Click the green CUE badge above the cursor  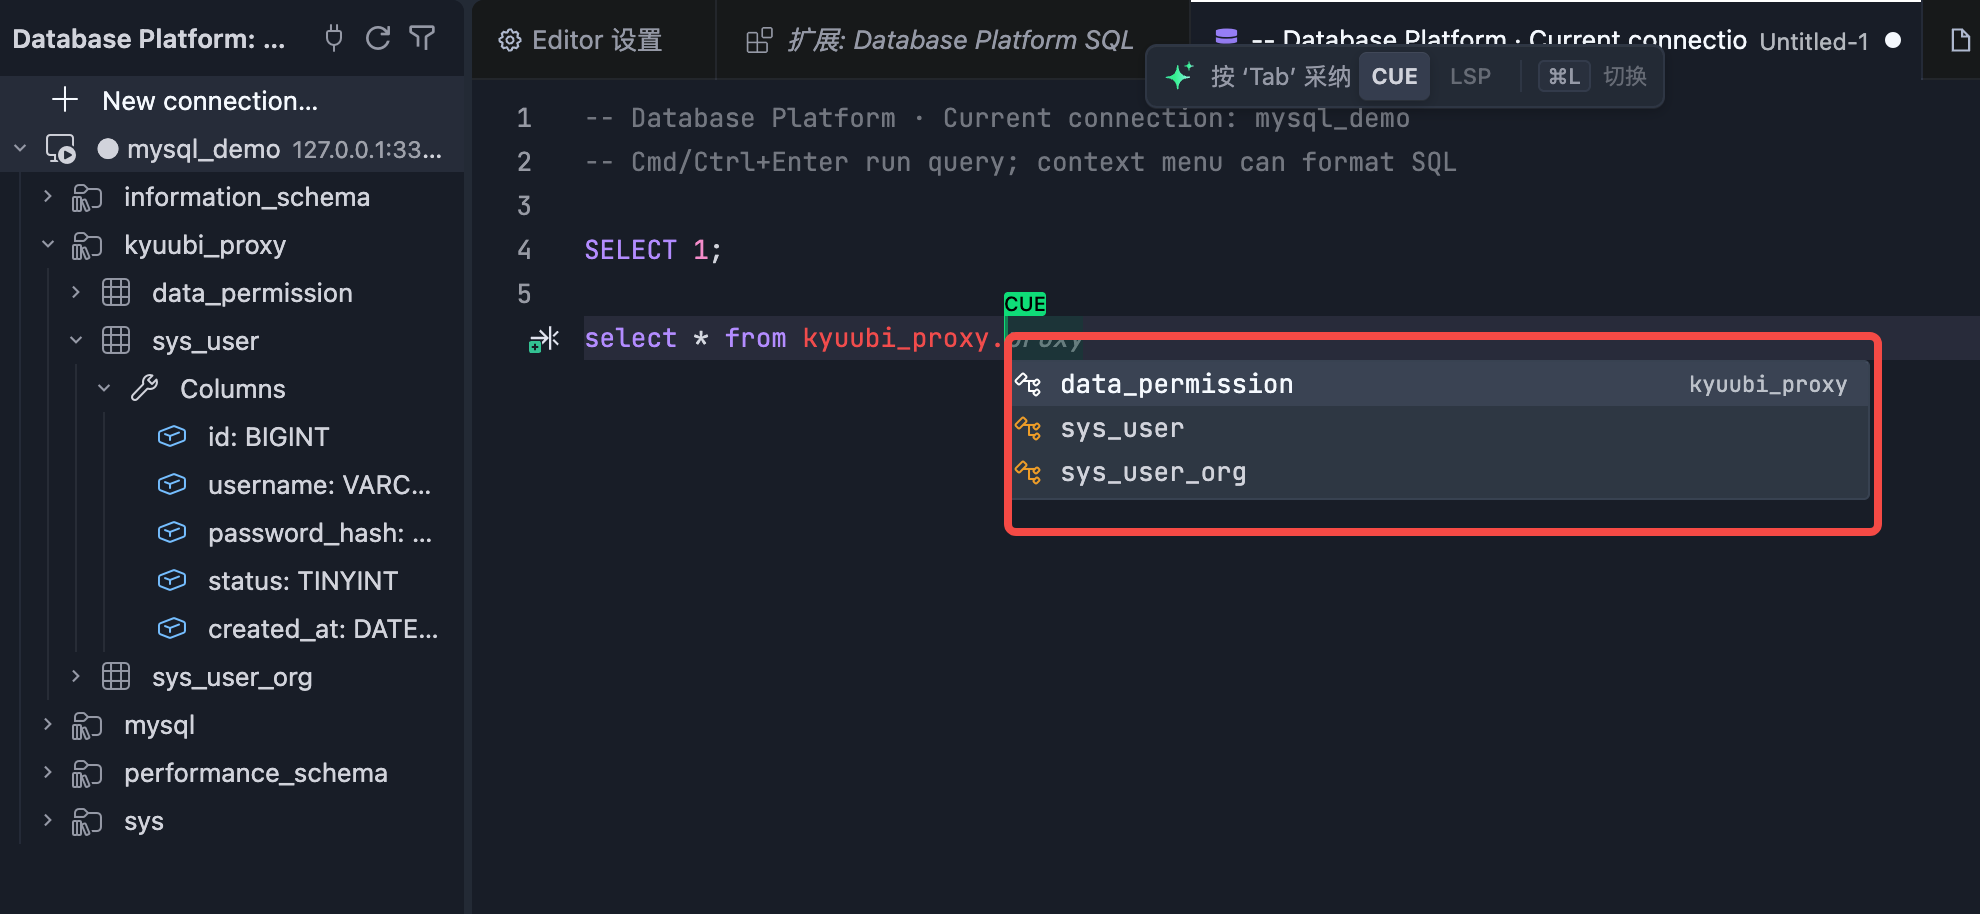tap(1025, 304)
